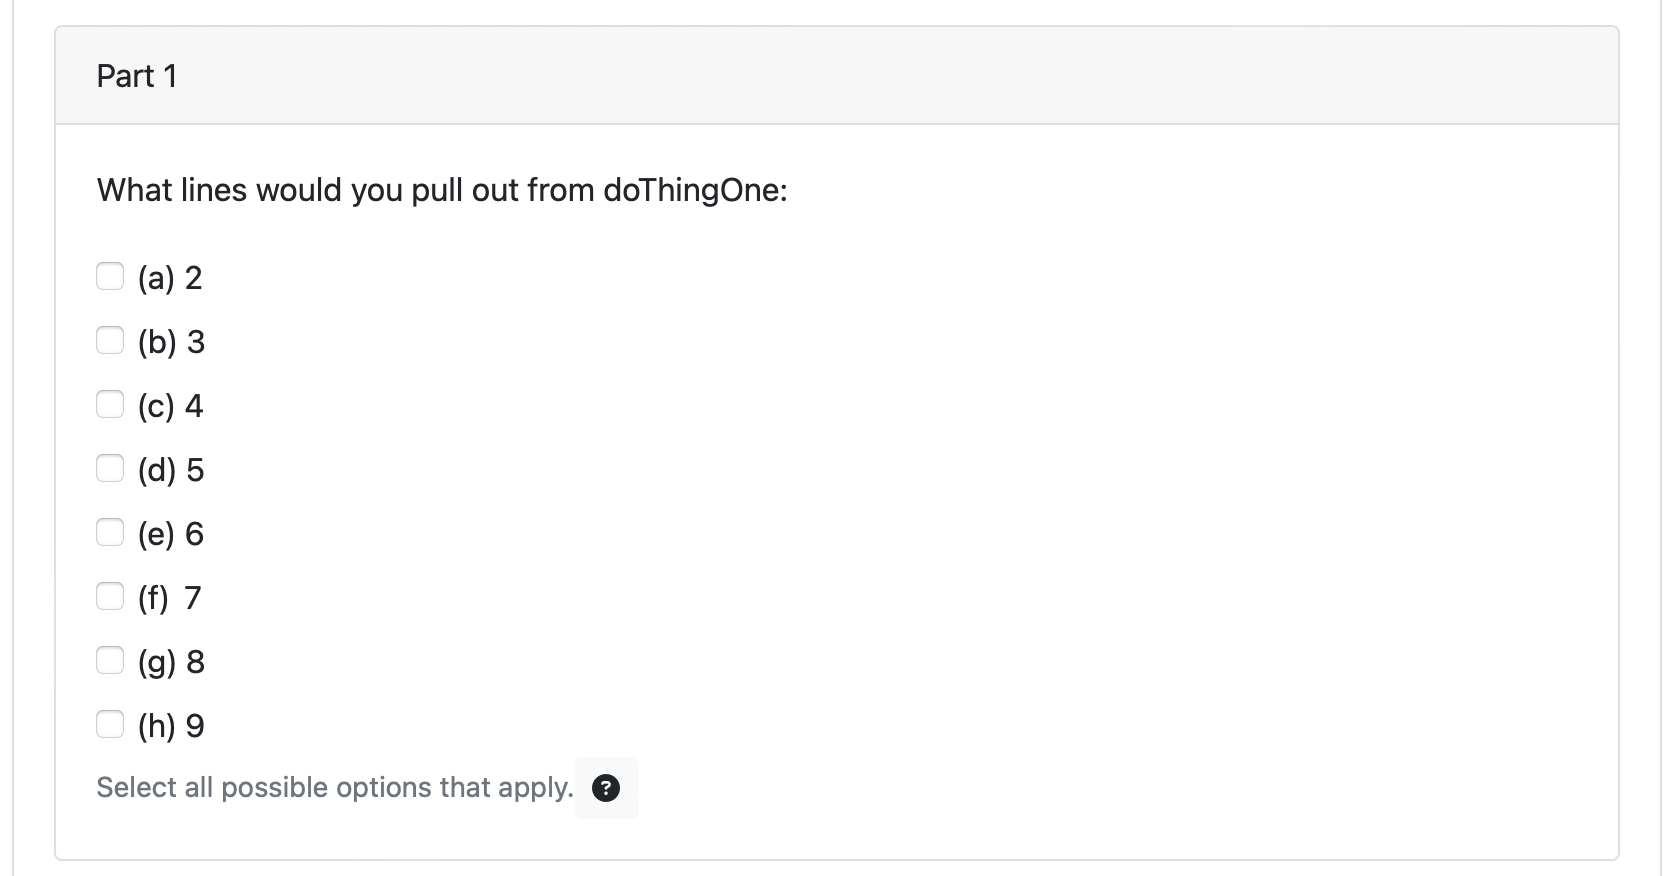Image resolution: width=1666 pixels, height=876 pixels.
Task: Click the doThingOne question prompt text
Action: point(442,190)
